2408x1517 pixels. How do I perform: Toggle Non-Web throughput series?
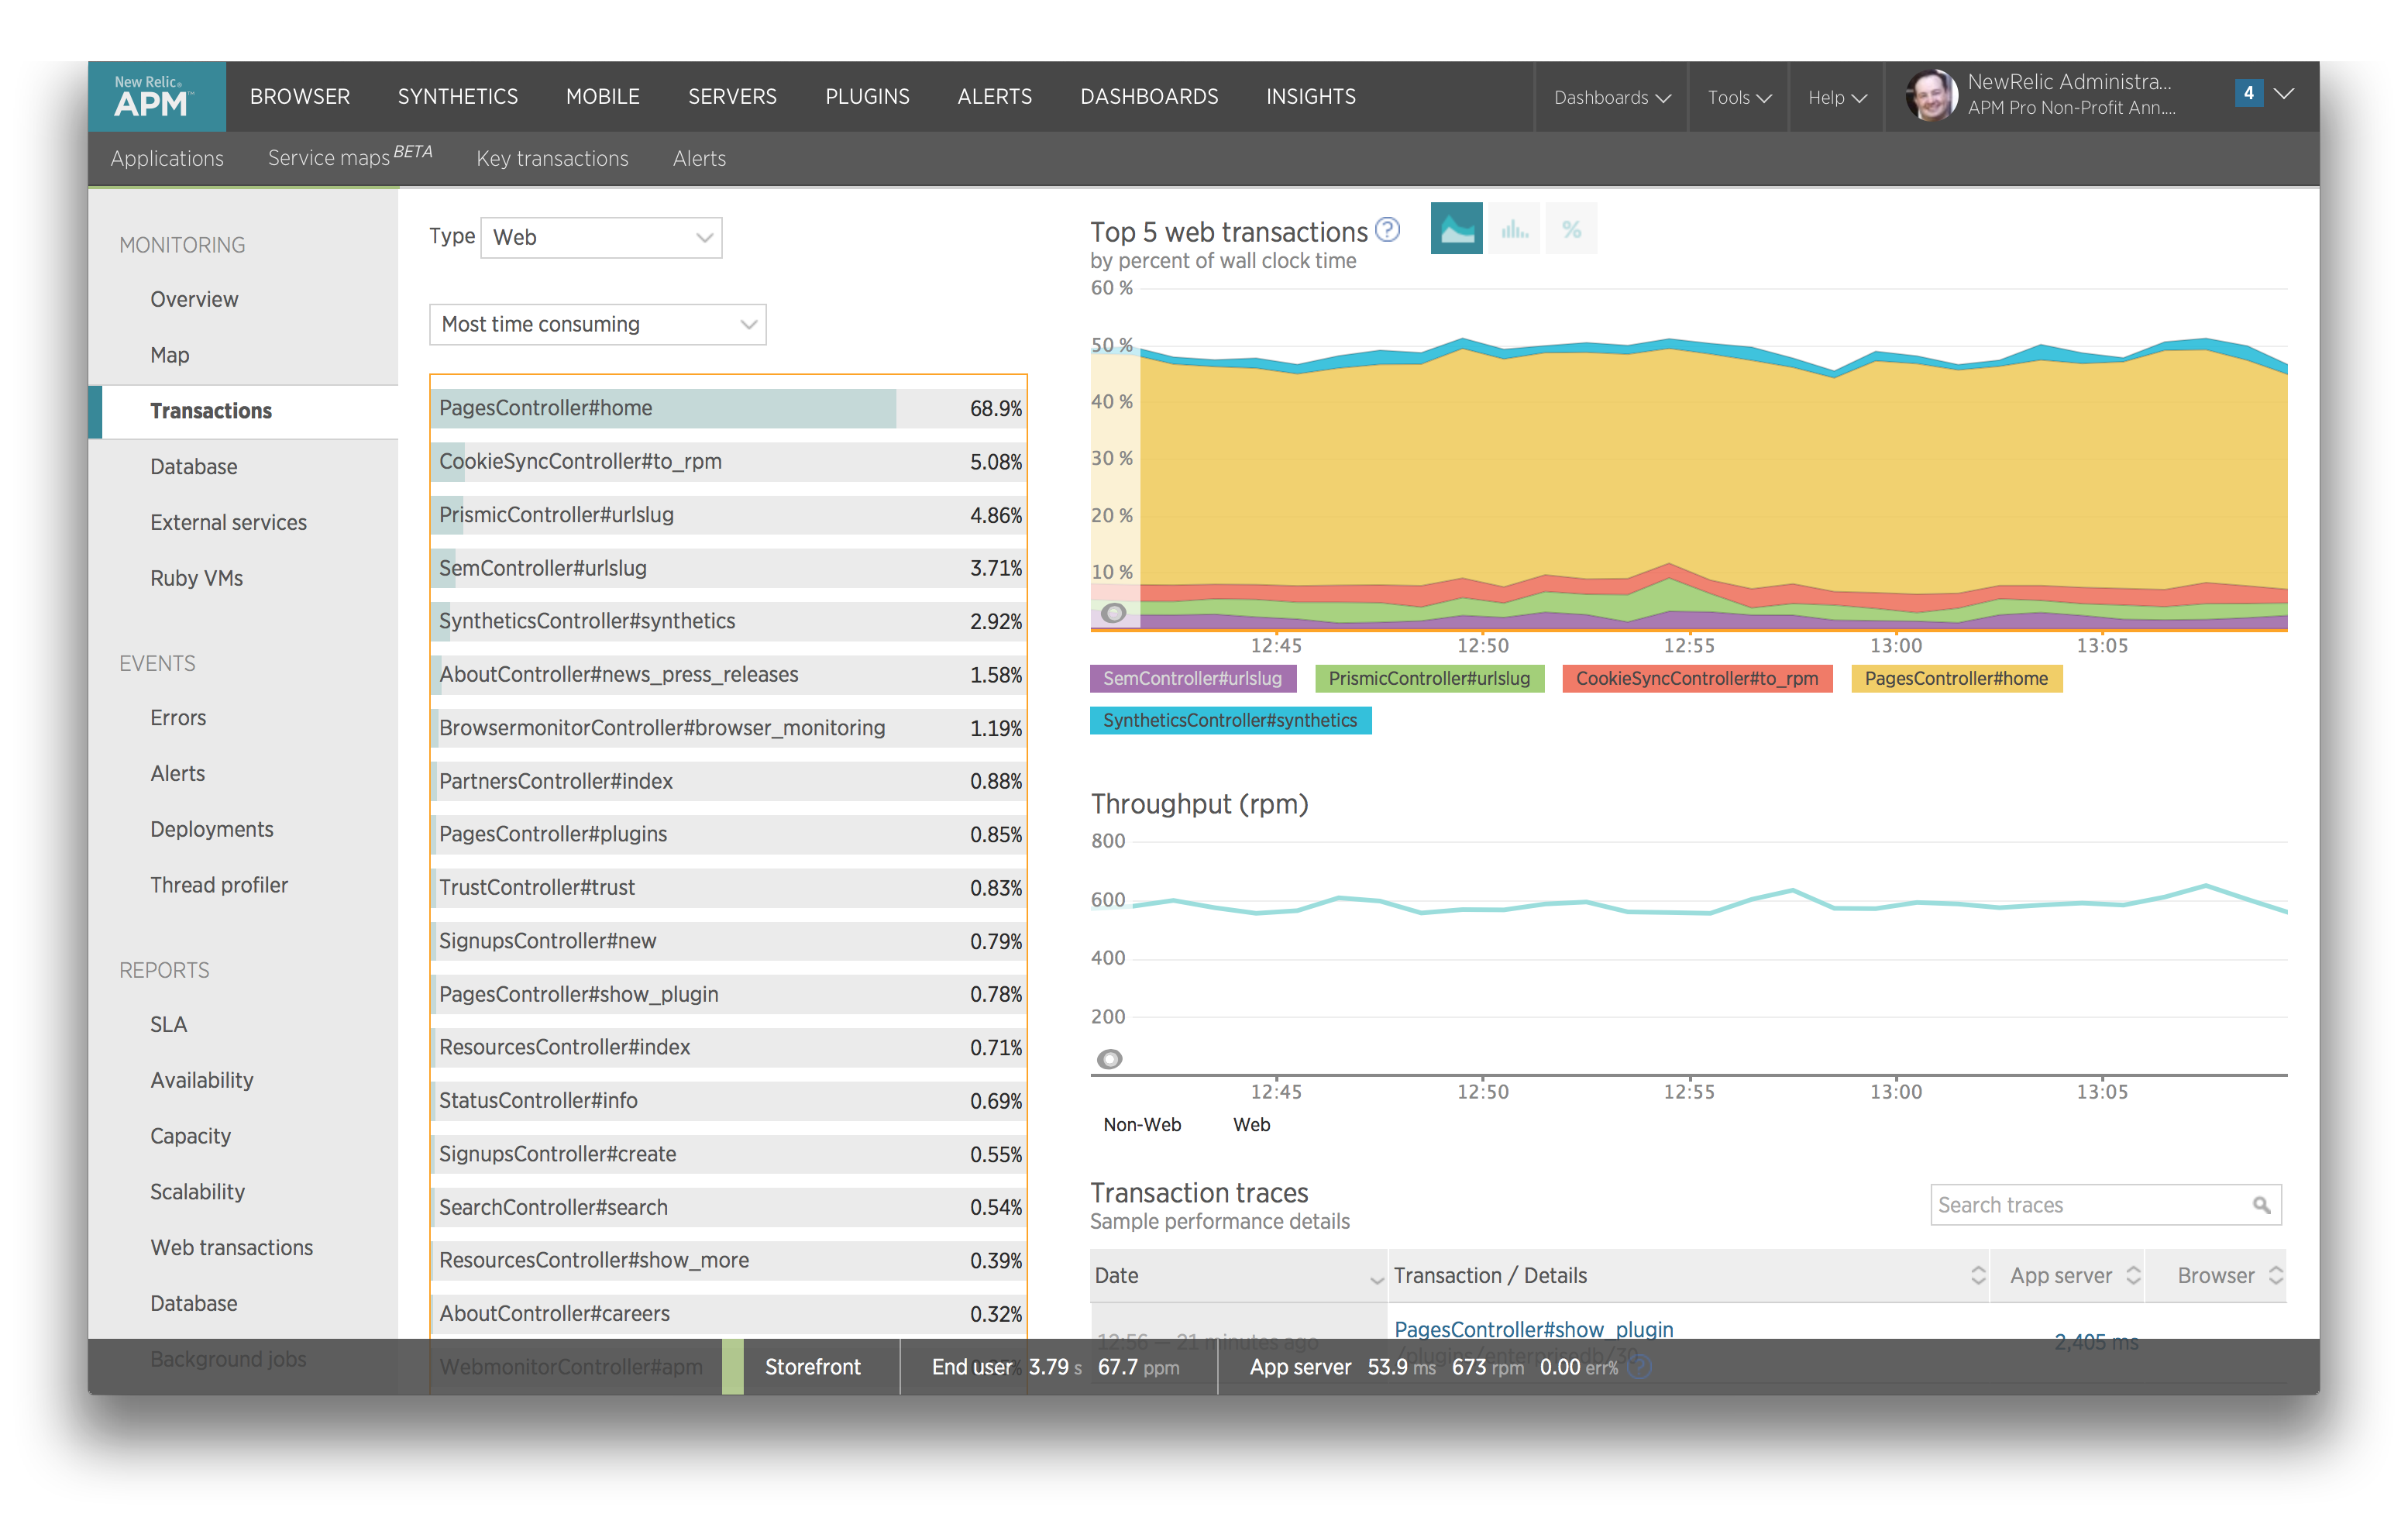pos(1142,1124)
